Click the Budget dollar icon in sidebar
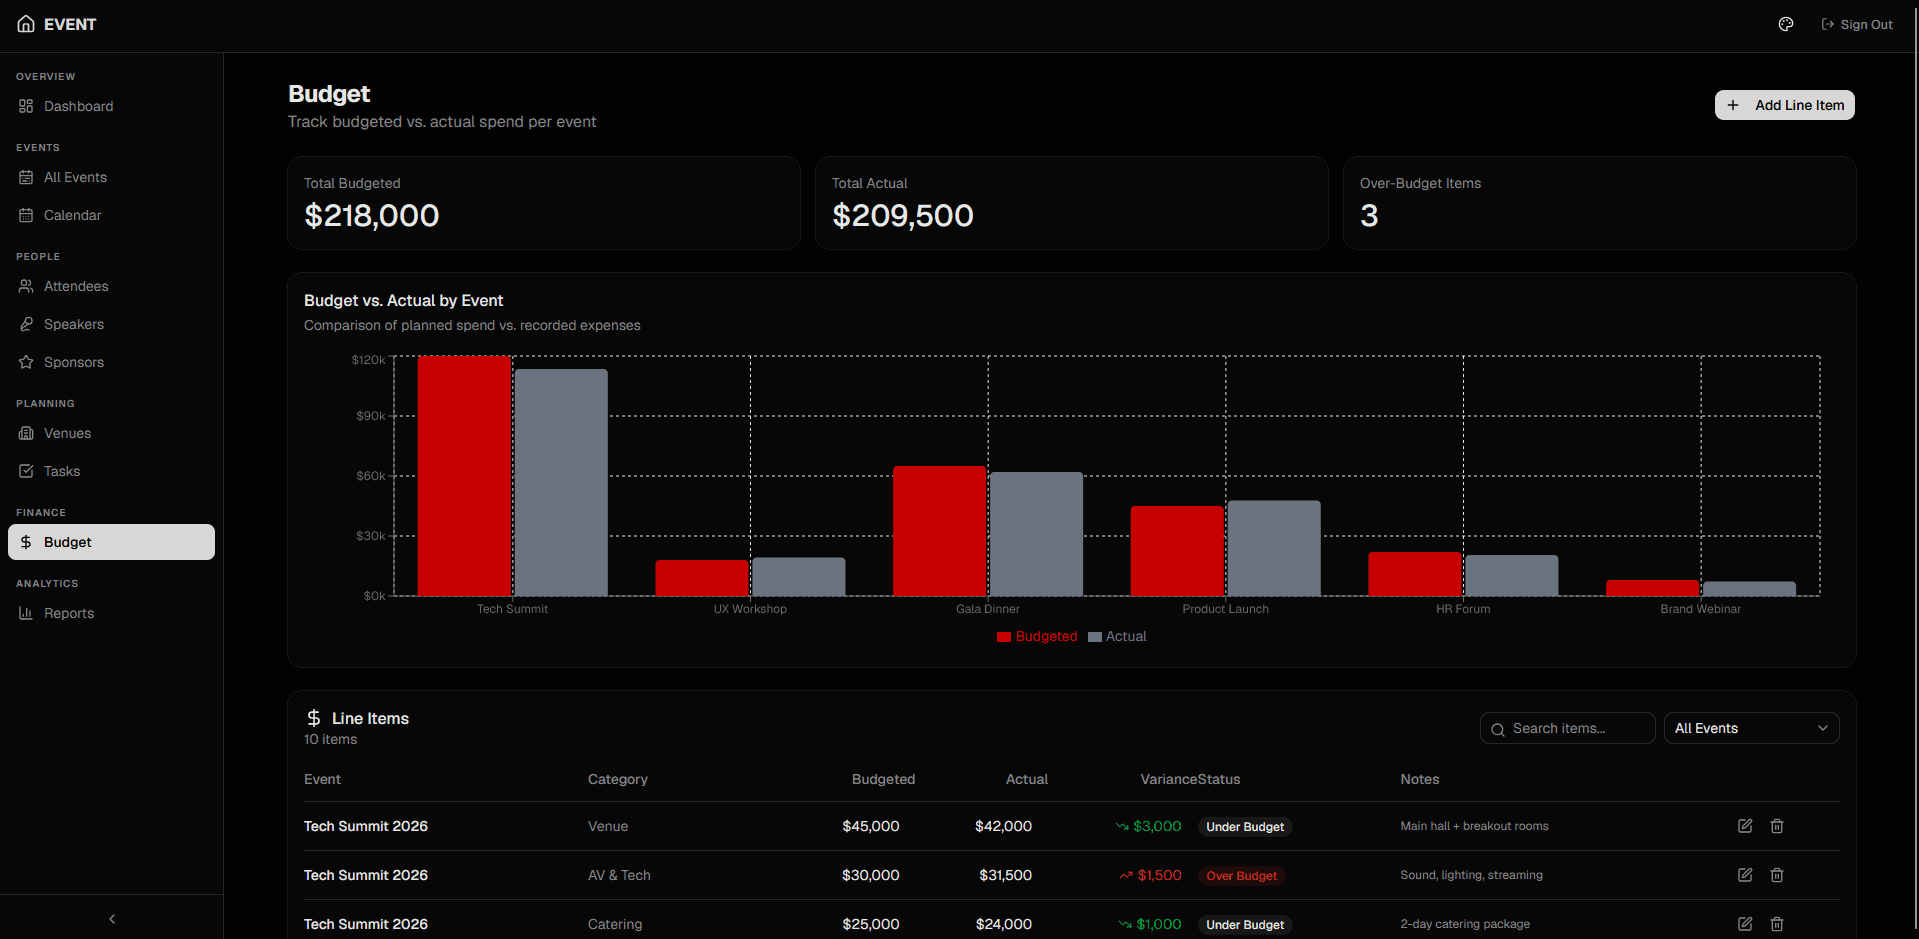1919x939 pixels. [x=26, y=542]
